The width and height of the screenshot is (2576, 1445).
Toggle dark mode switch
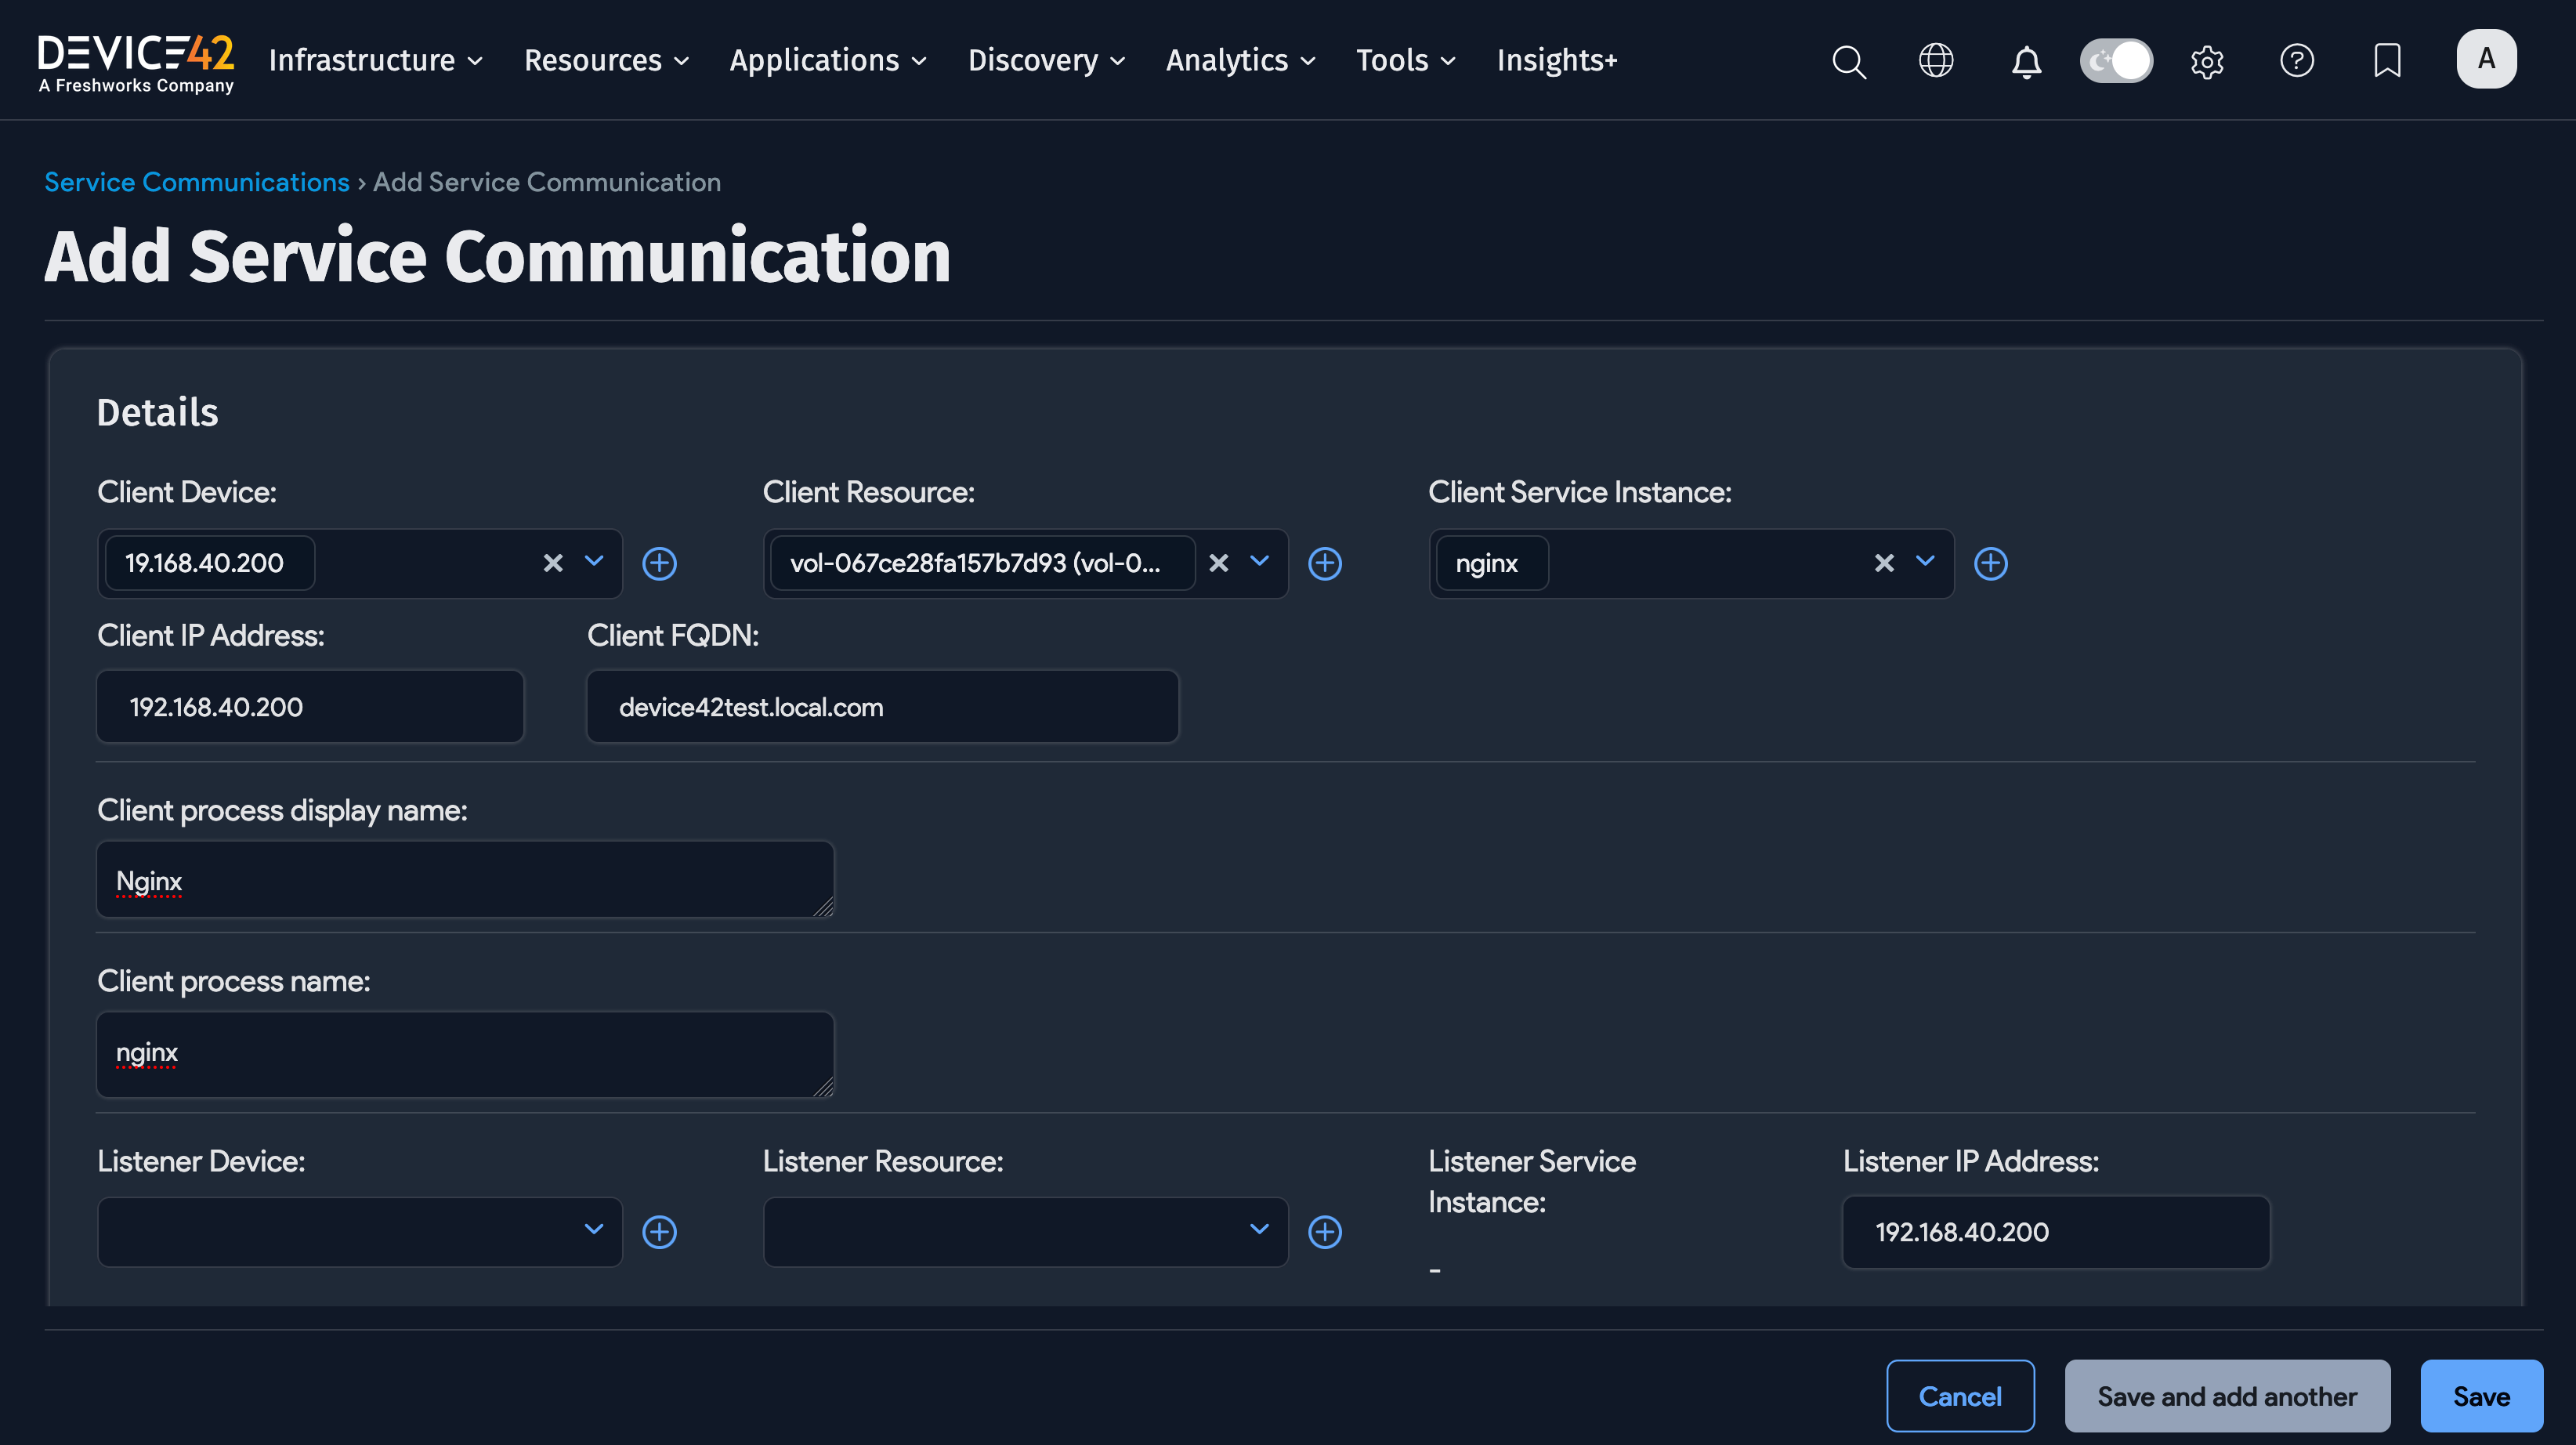(x=2116, y=60)
